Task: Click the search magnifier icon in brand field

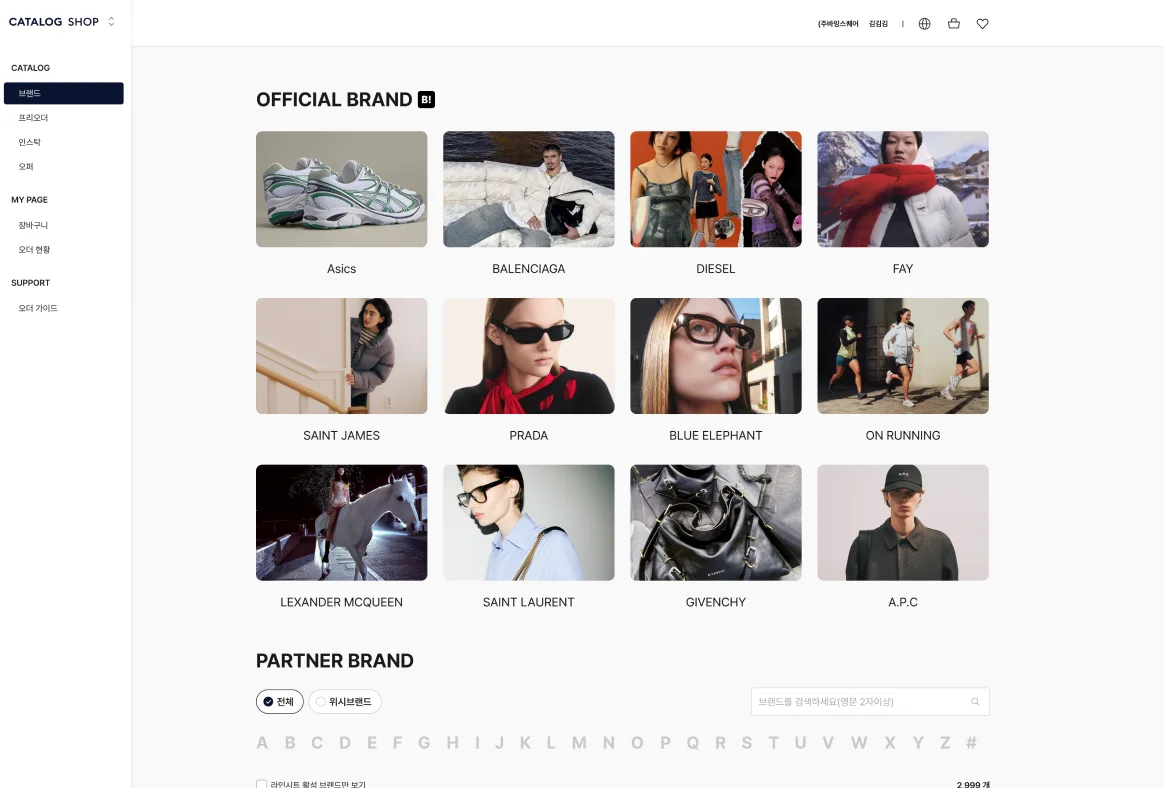Action: click(x=975, y=702)
